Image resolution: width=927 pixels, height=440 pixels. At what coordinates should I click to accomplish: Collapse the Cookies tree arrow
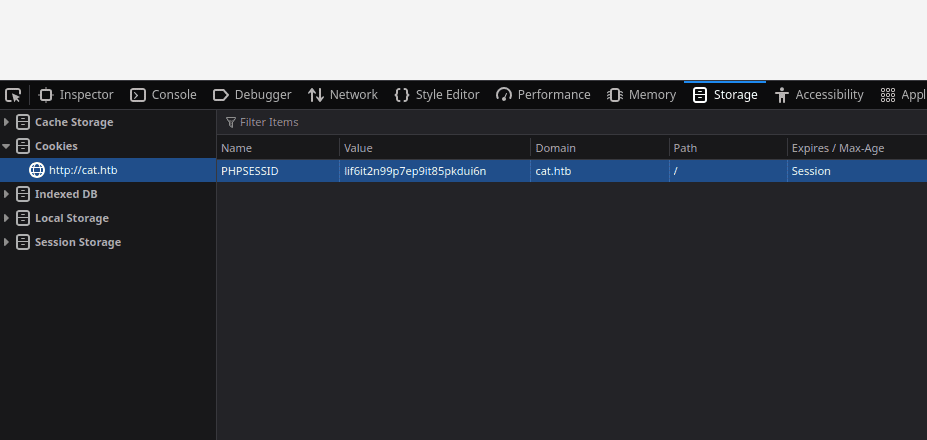pyautogui.click(x=7, y=146)
